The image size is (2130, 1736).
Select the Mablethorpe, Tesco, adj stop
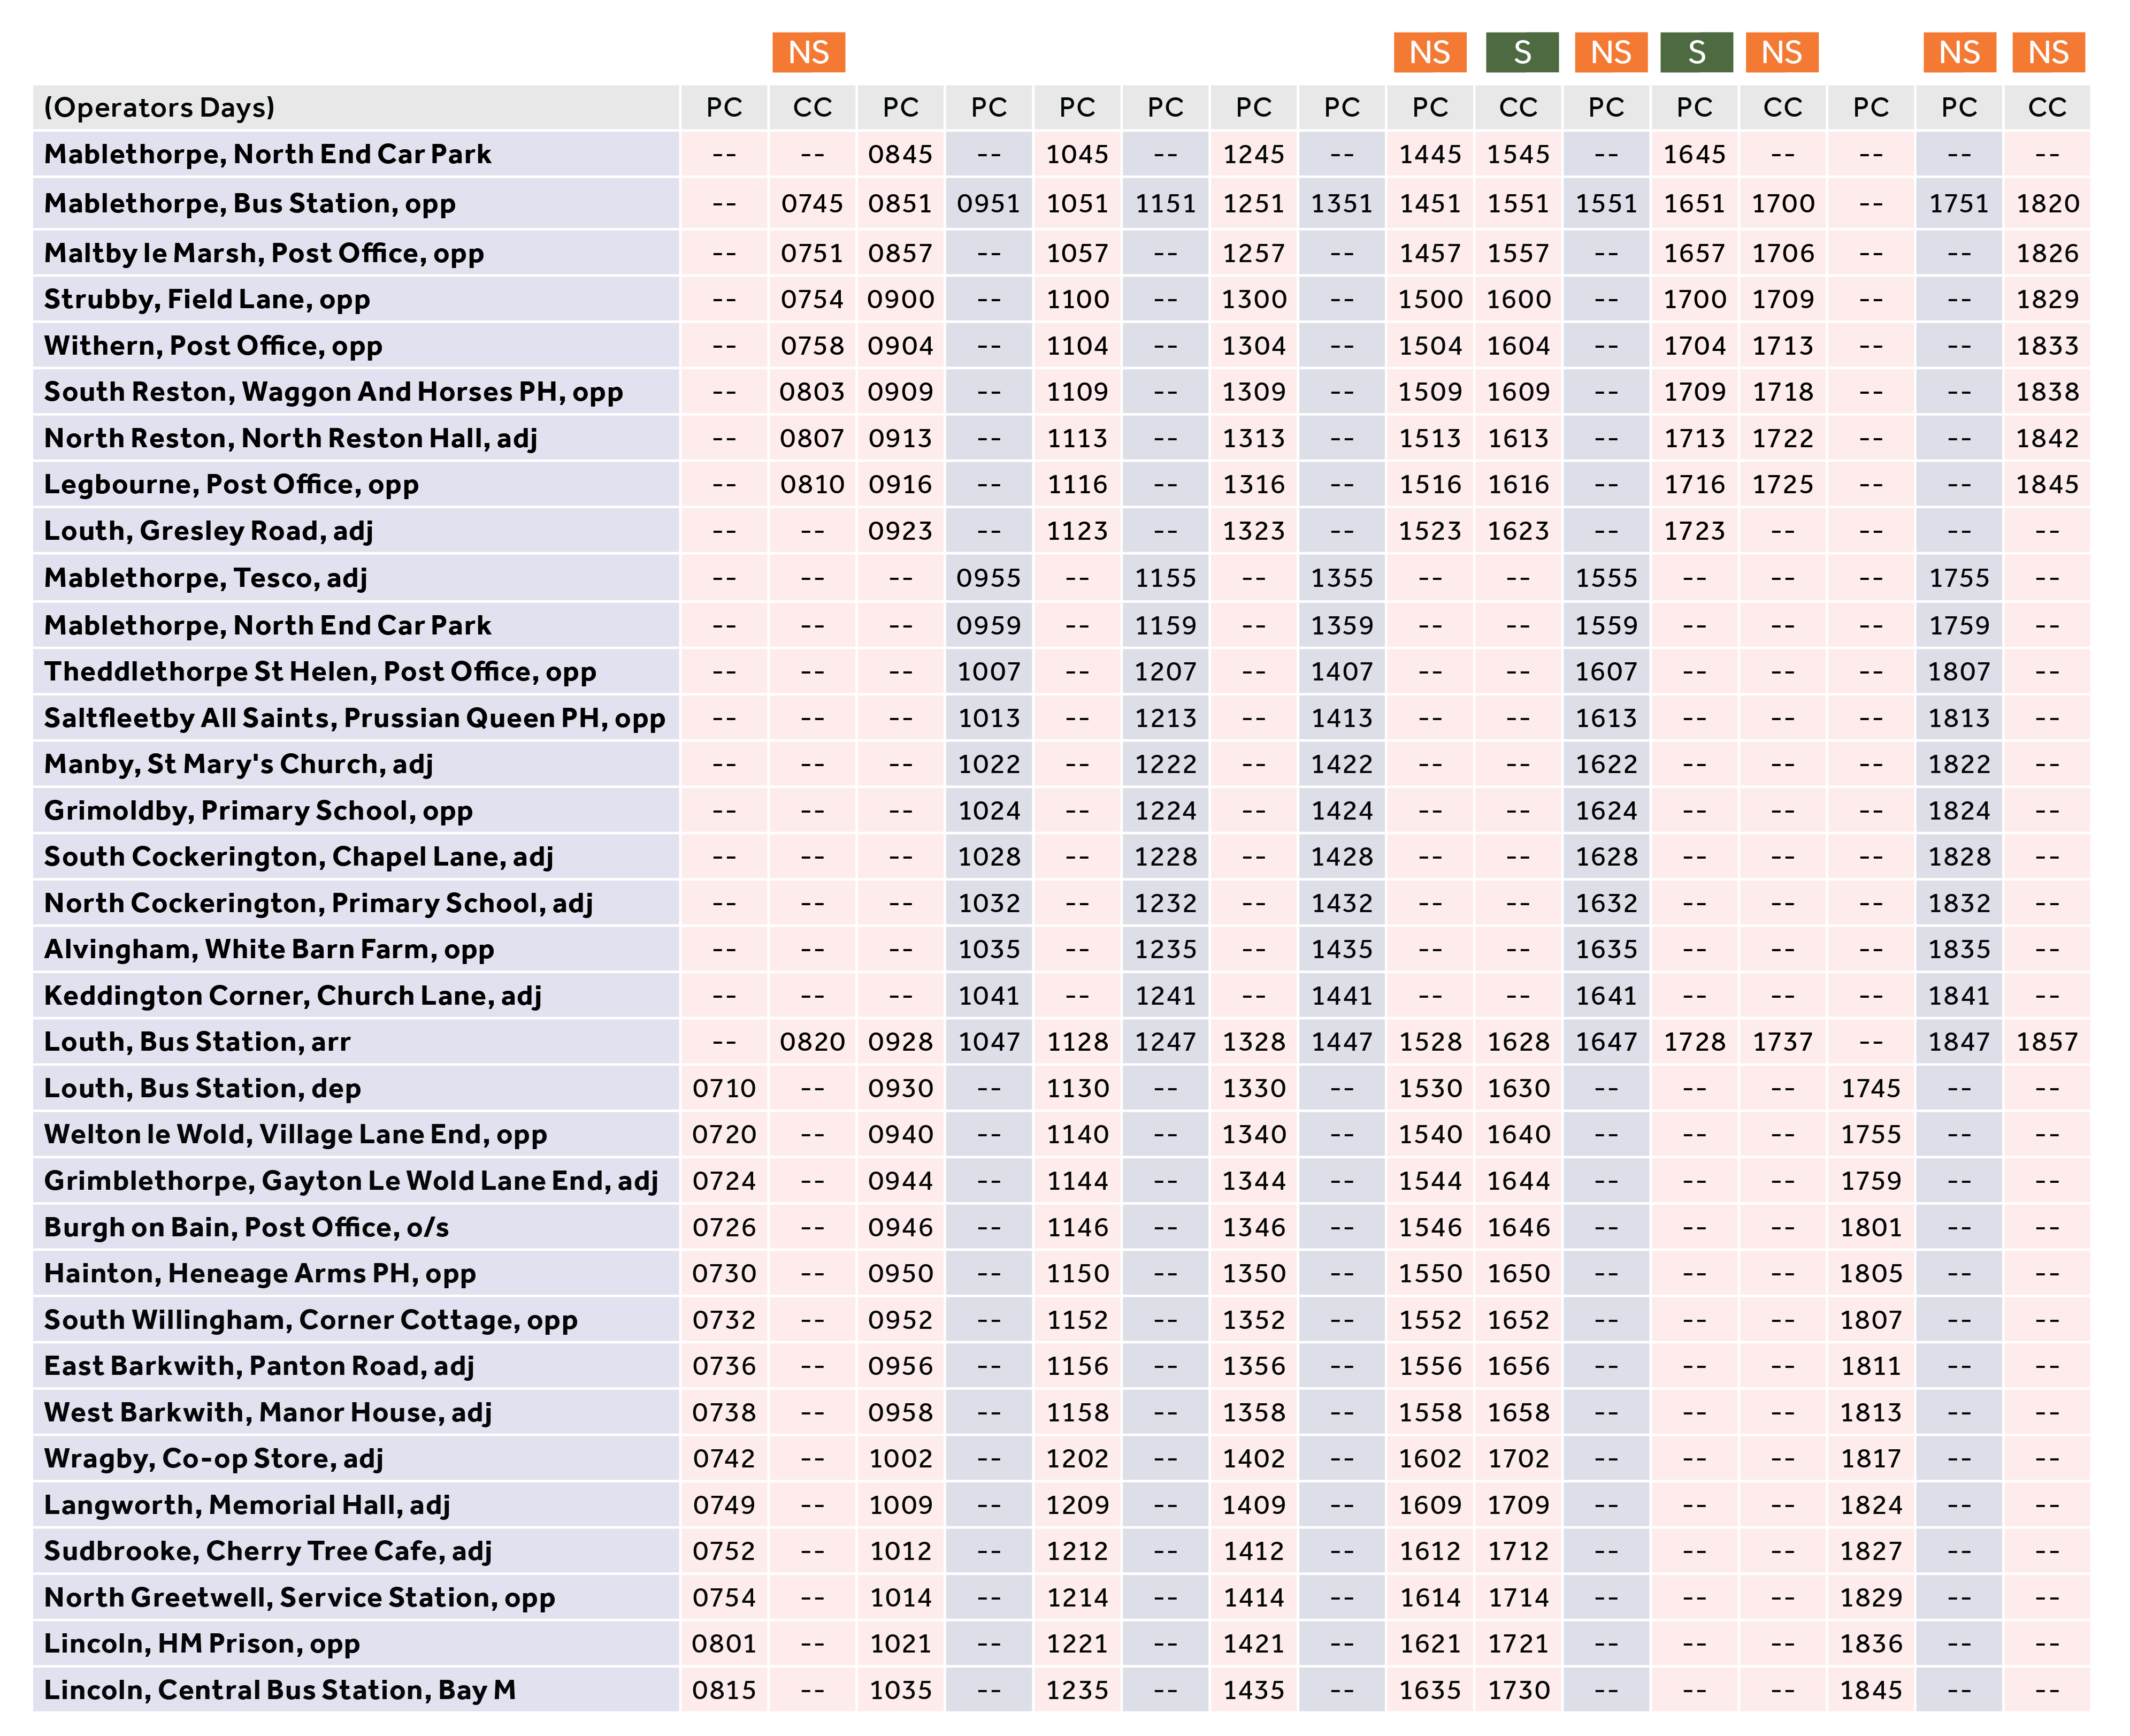click(205, 578)
